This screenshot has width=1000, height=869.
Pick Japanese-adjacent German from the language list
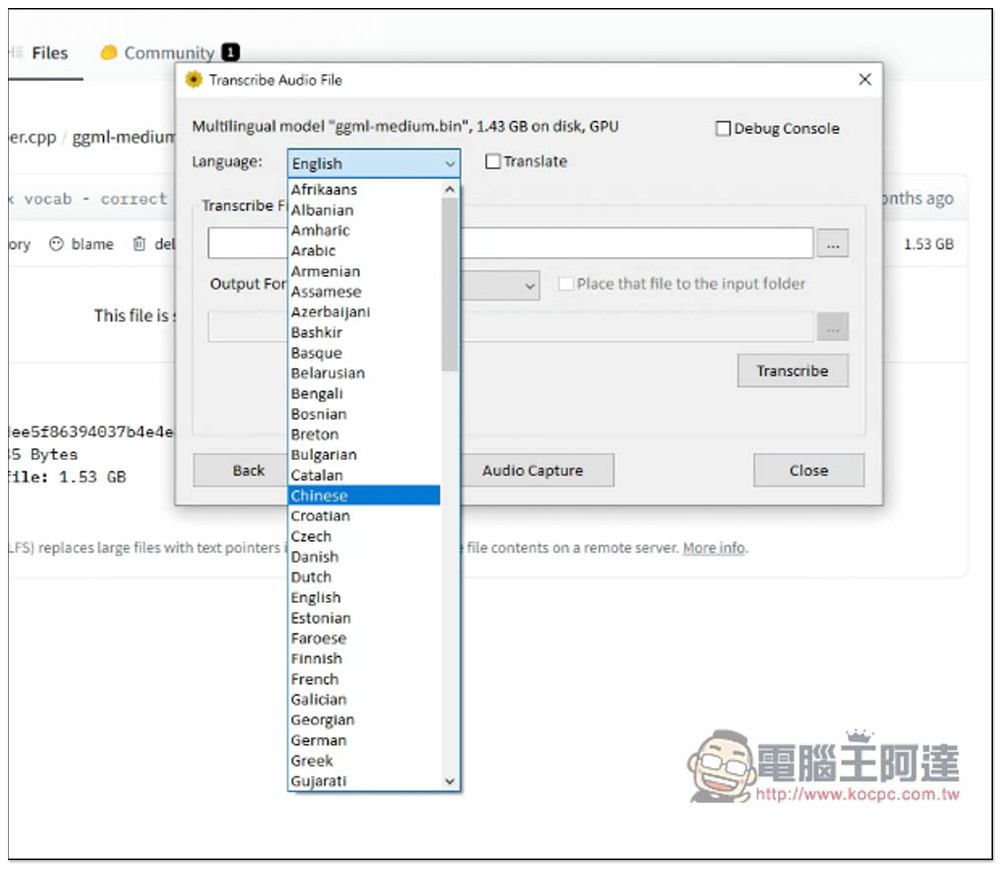[x=318, y=740]
